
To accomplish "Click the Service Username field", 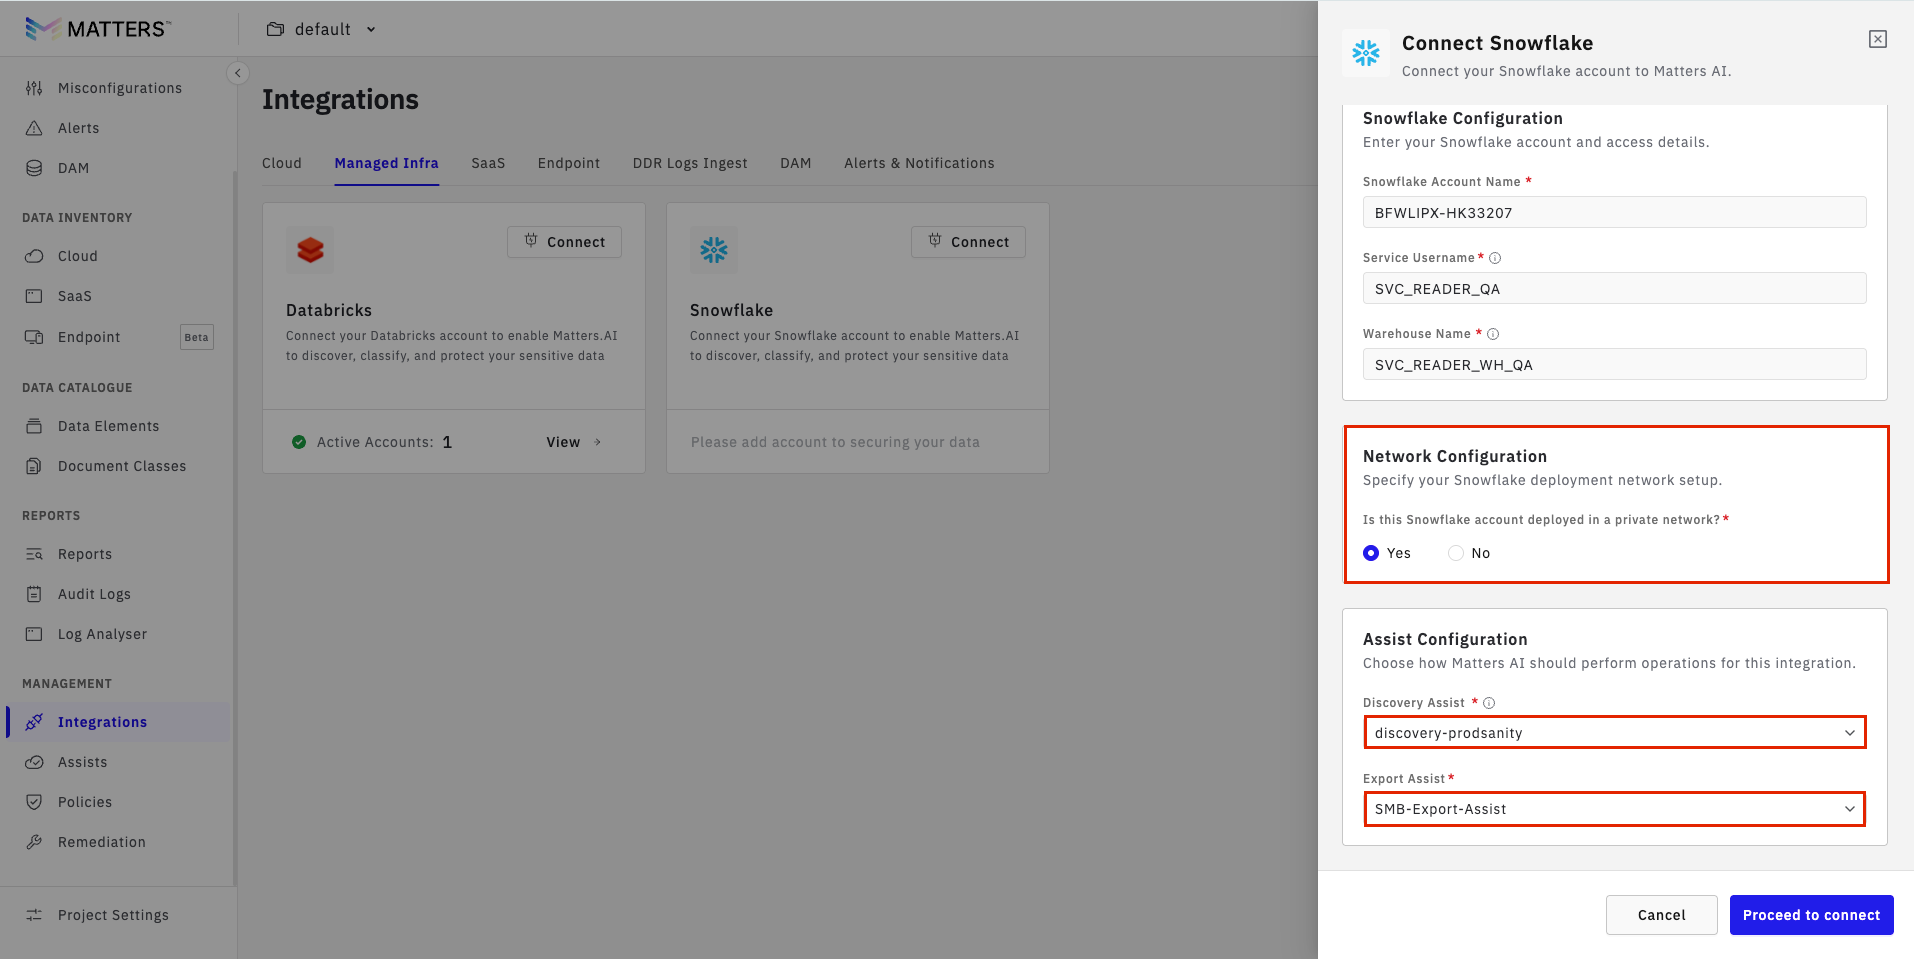I will 1615,288.
